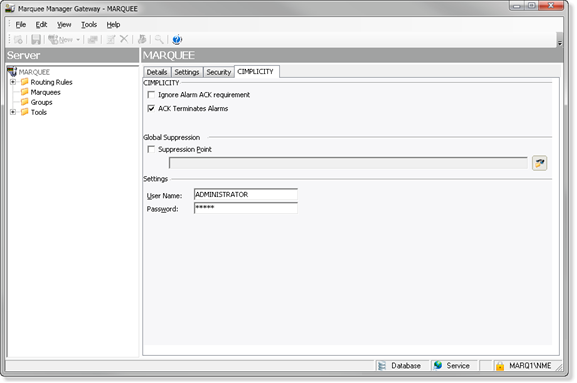
Task: Open the Edit menu
Action: [41, 25]
